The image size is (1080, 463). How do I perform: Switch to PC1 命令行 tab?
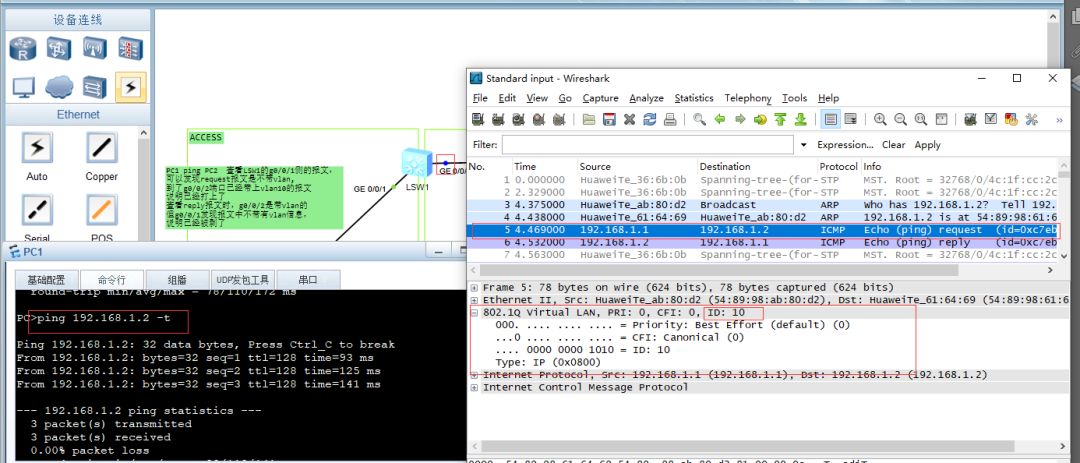click(x=112, y=280)
